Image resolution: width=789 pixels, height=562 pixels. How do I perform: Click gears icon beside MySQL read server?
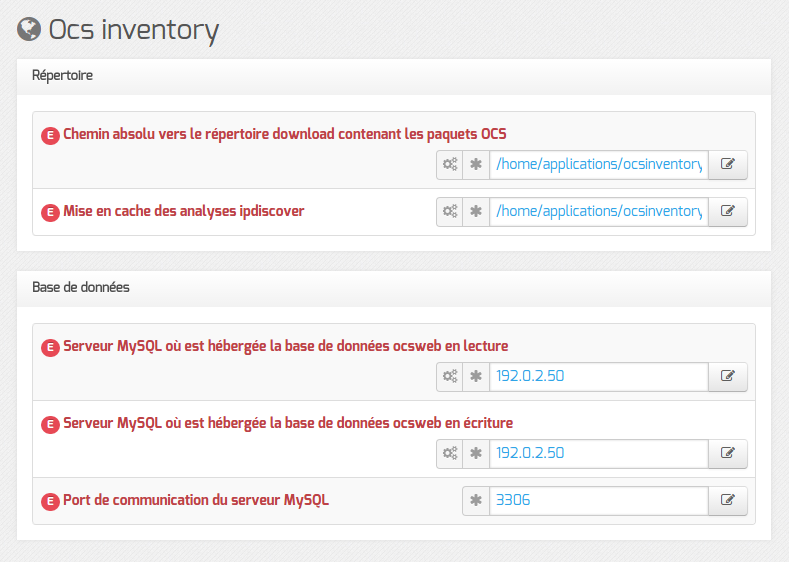[x=450, y=376]
